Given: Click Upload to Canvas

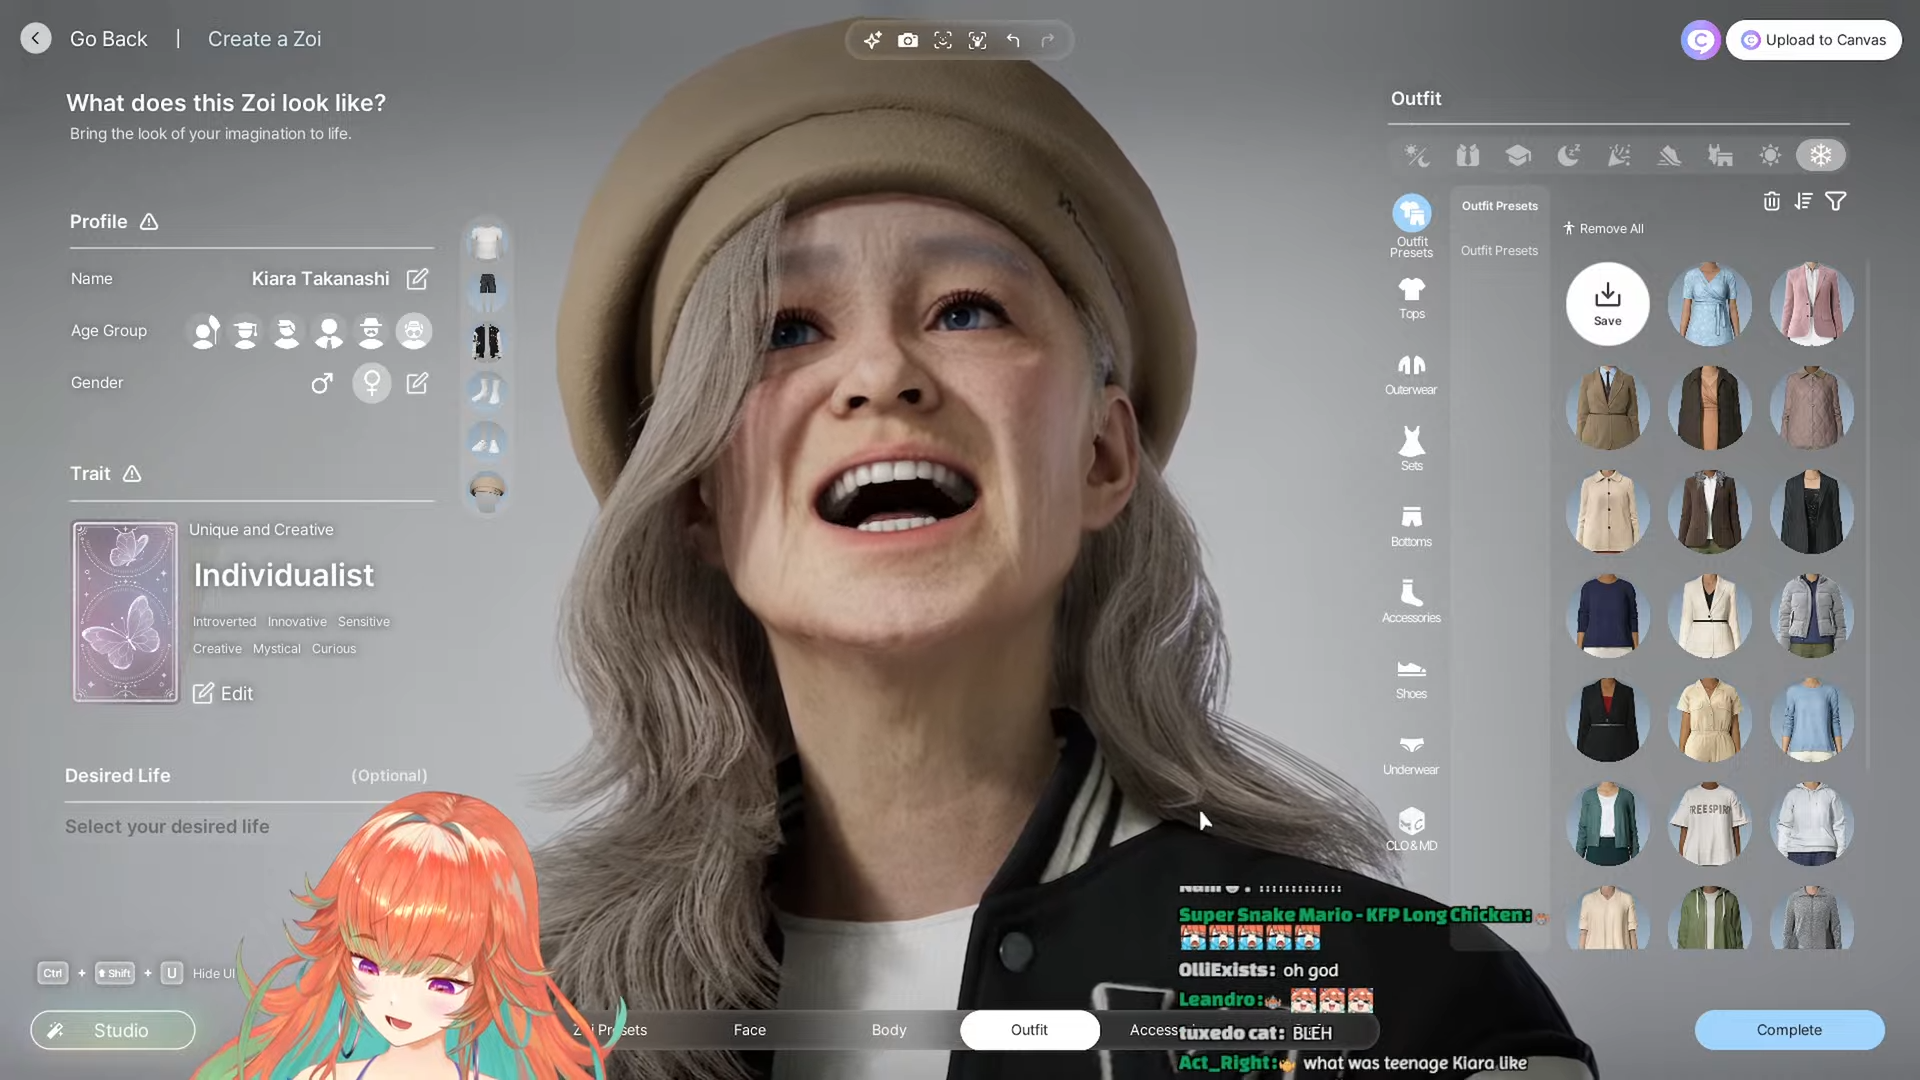Looking at the screenshot, I should coord(1813,40).
